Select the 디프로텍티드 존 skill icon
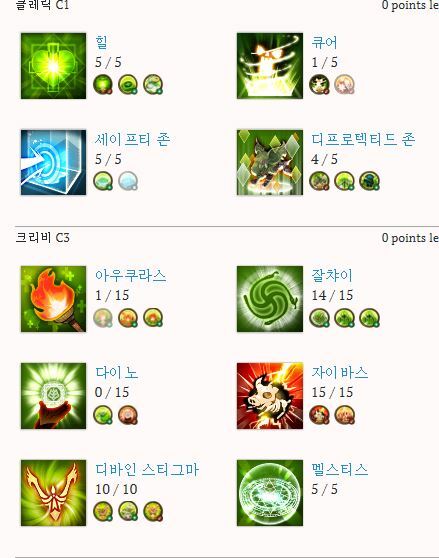Viewport: 439px width, 558px height. coord(270,162)
